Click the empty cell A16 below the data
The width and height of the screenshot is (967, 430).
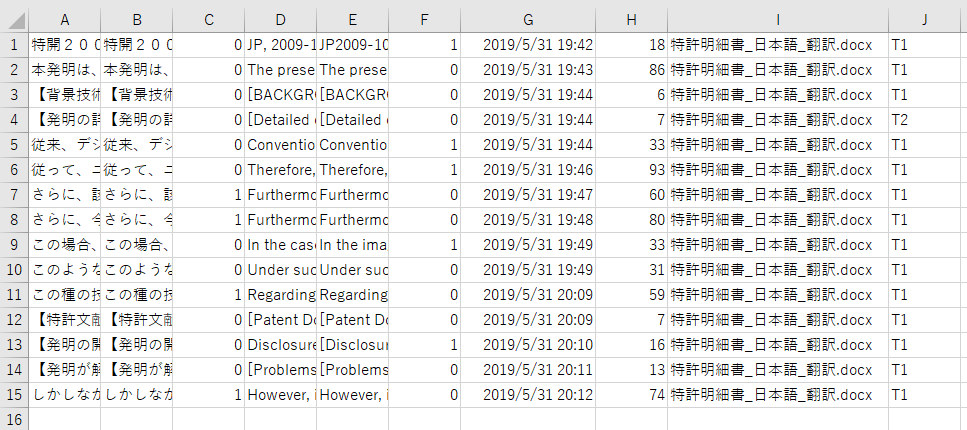65,419
